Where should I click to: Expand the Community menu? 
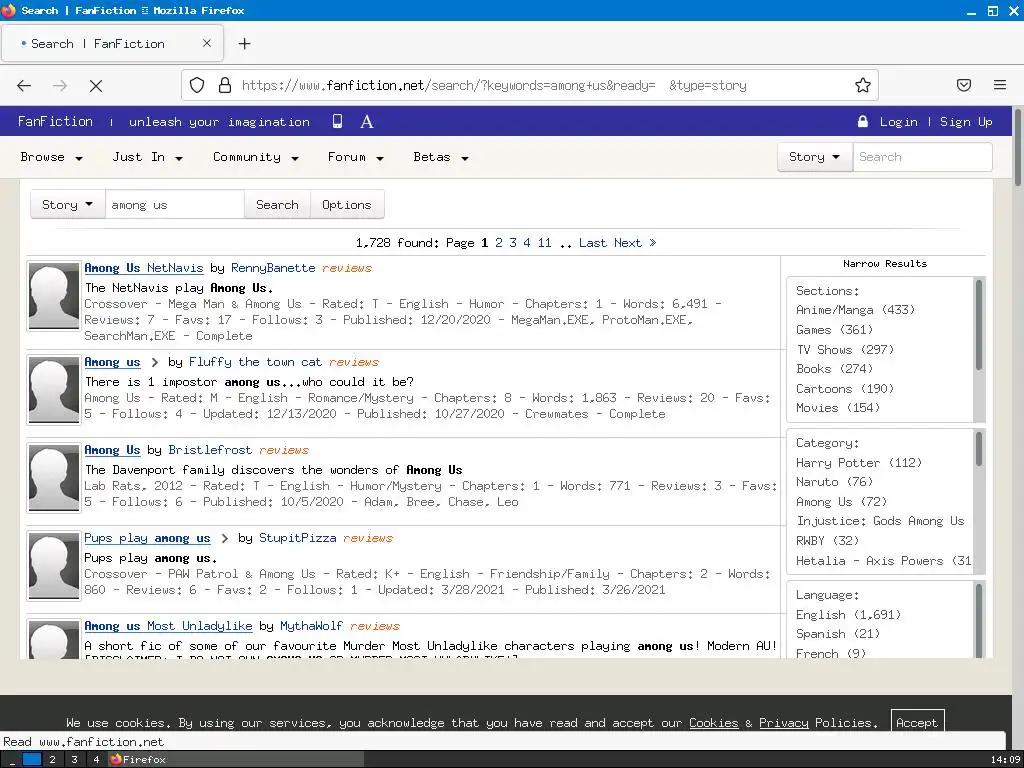coord(256,157)
